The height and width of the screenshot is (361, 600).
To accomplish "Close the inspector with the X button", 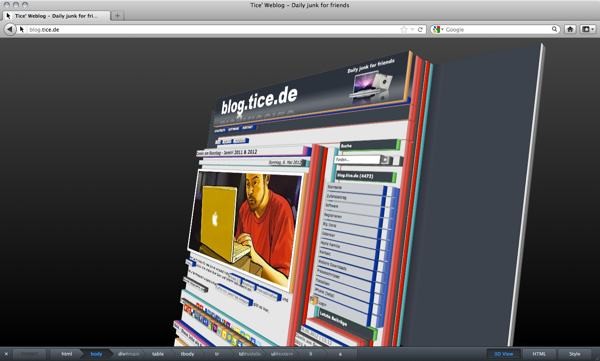I will (6, 354).
